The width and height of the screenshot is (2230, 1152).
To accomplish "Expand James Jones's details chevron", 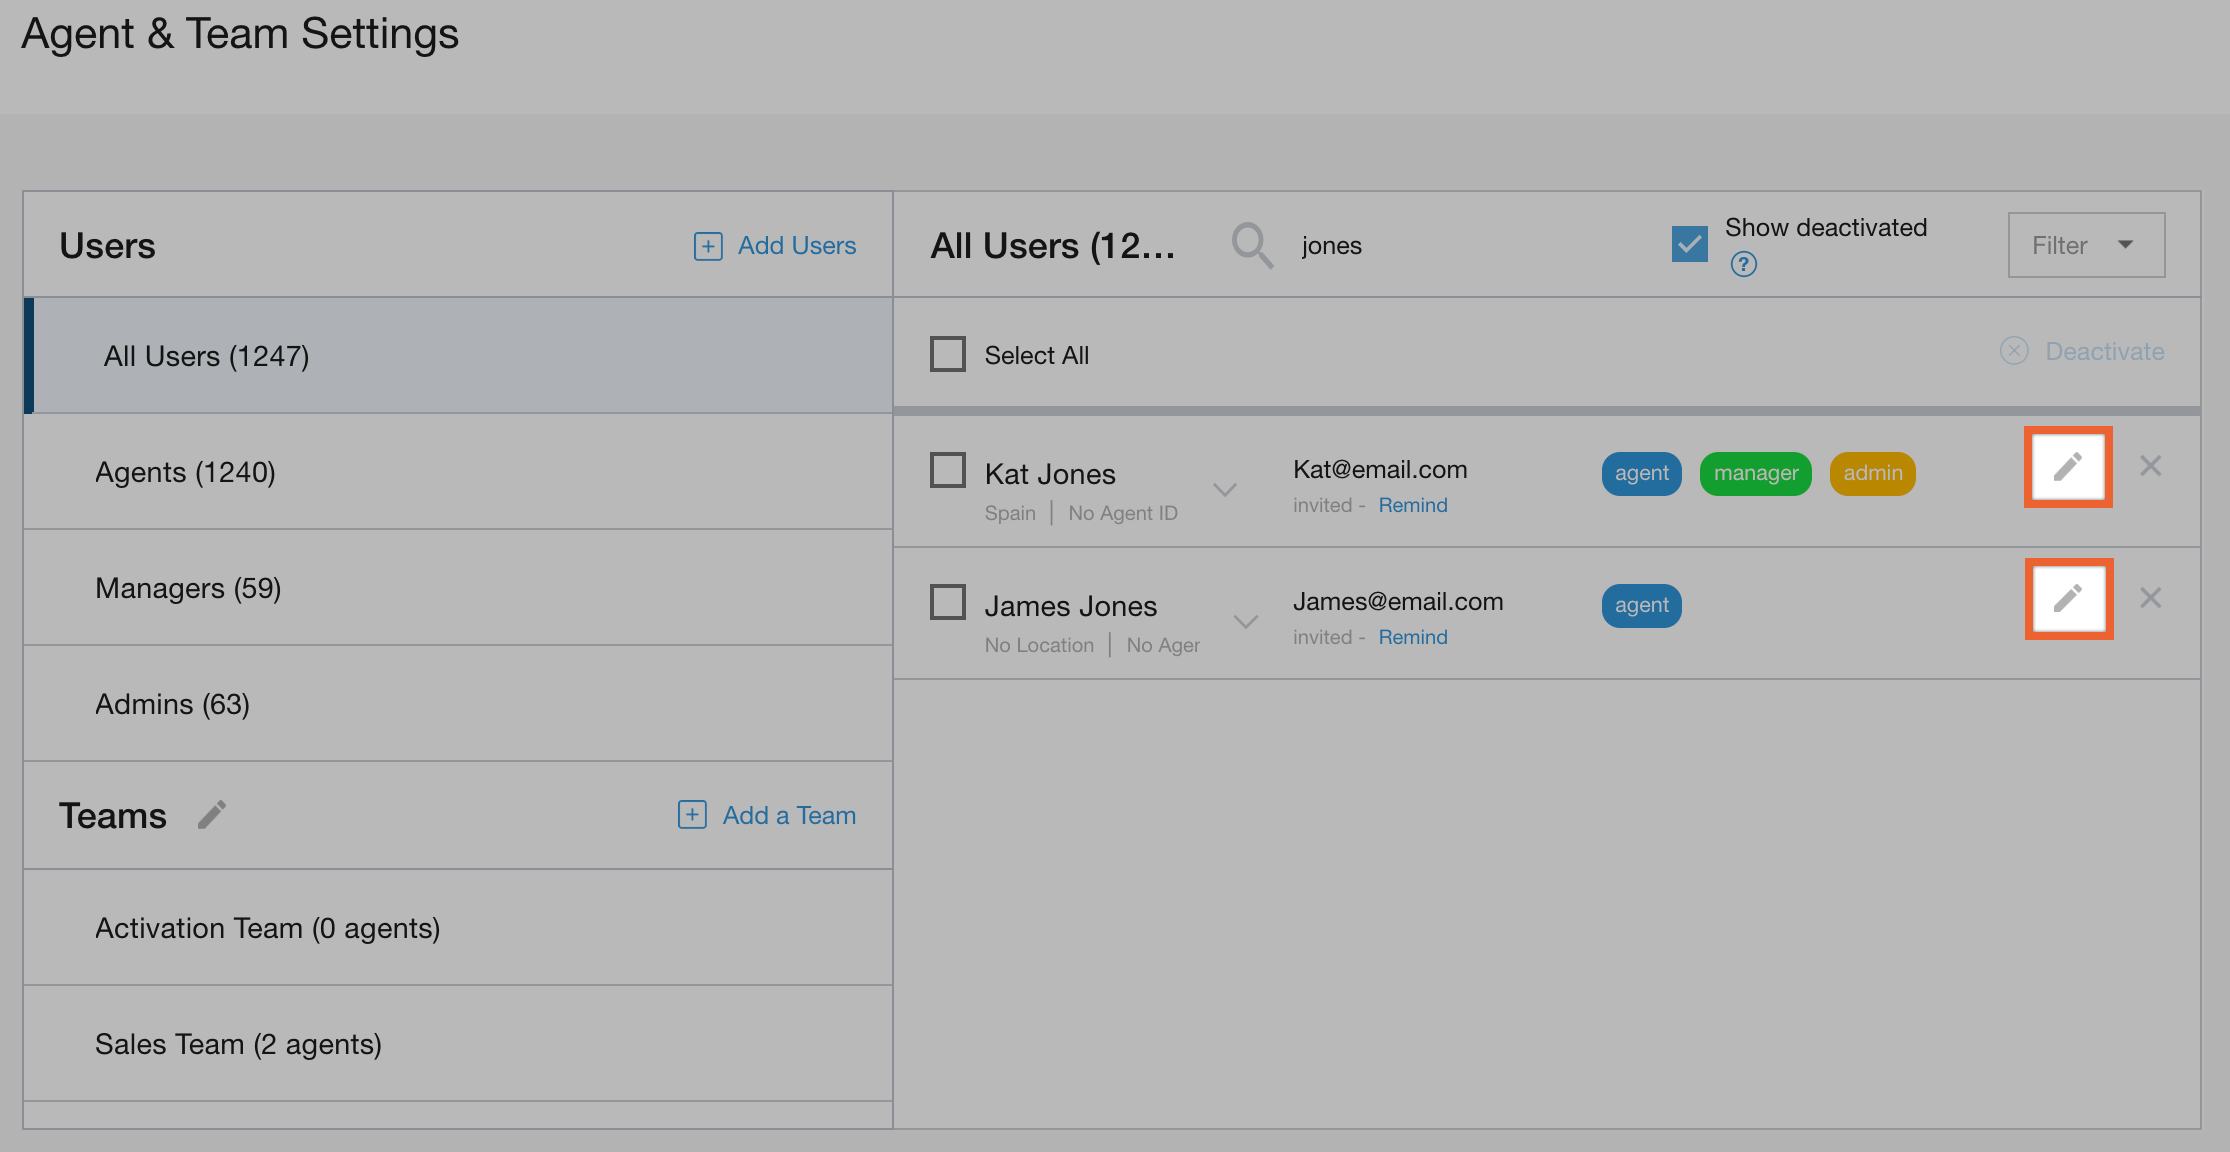I will [1245, 622].
